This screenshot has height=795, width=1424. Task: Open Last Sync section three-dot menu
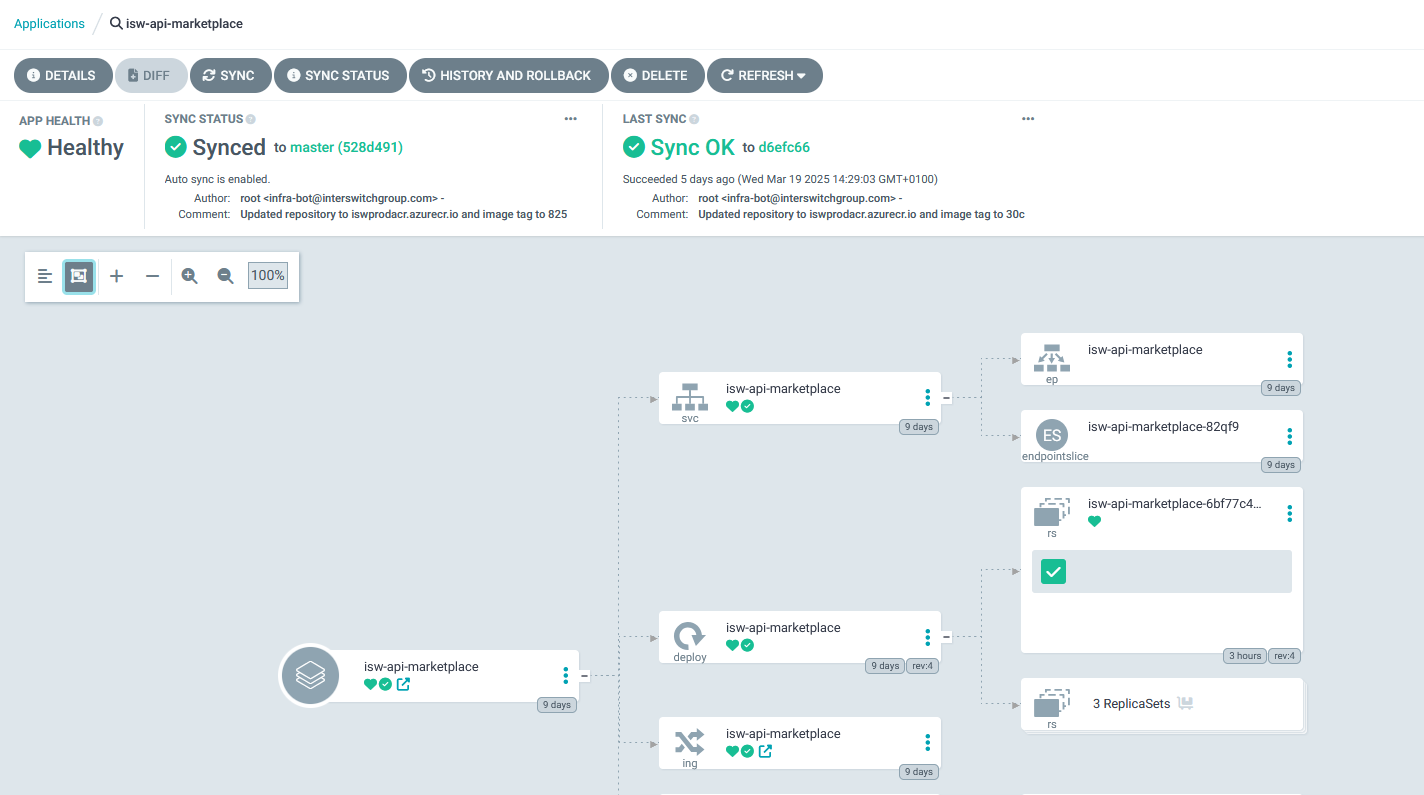[1027, 119]
